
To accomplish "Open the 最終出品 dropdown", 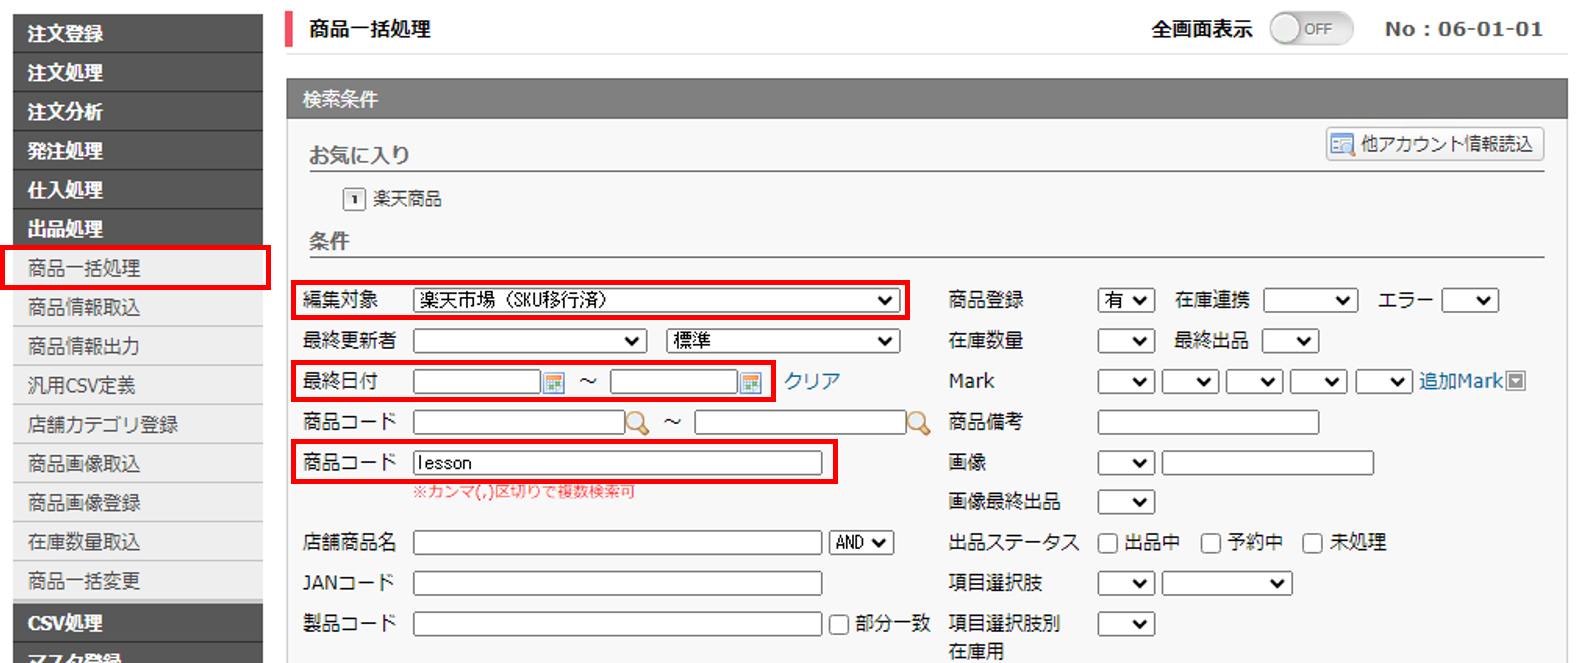I will [1290, 341].
